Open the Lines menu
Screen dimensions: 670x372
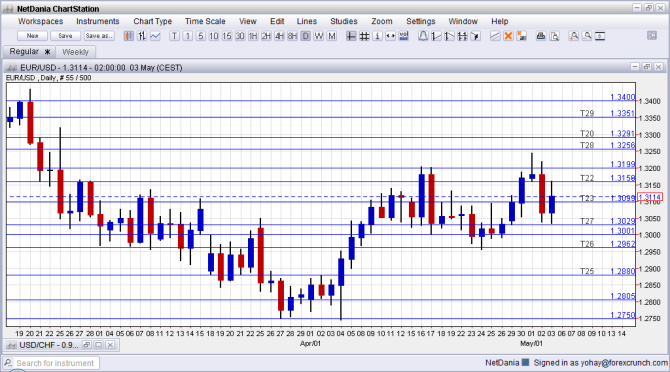pos(307,21)
